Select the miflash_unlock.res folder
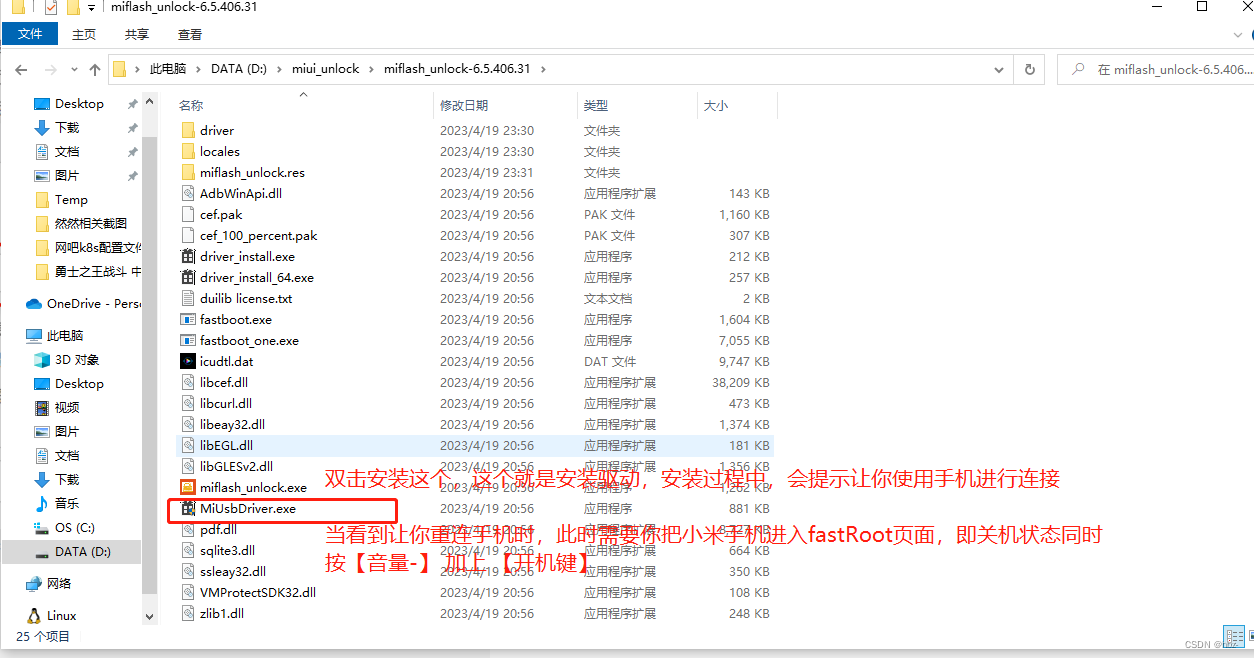This screenshot has width=1254, height=658. [x=252, y=172]
